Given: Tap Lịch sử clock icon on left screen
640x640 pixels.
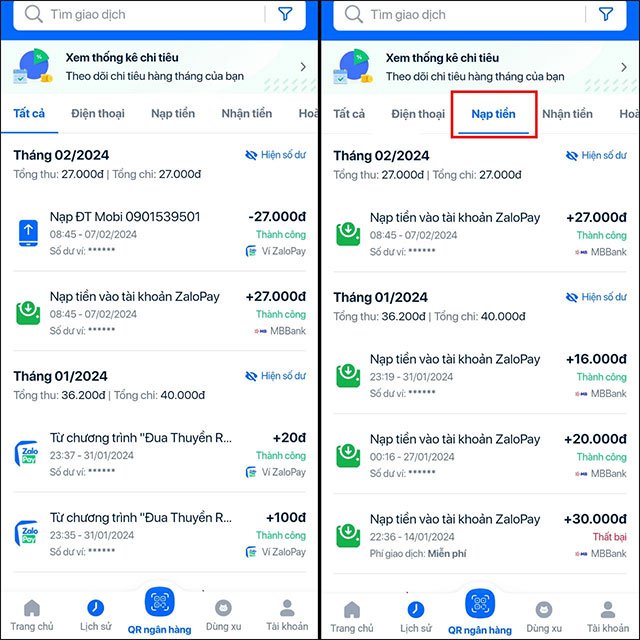Looking at the screenshot, I should (96, 608).
